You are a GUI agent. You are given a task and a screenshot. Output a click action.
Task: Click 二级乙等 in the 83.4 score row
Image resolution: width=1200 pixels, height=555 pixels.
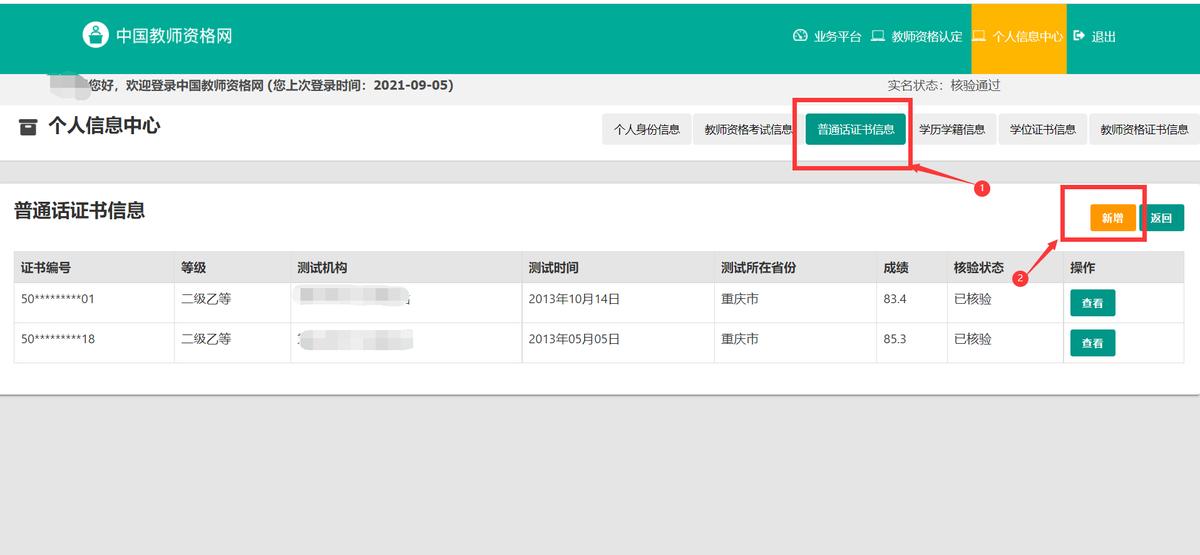coord(206,299)
